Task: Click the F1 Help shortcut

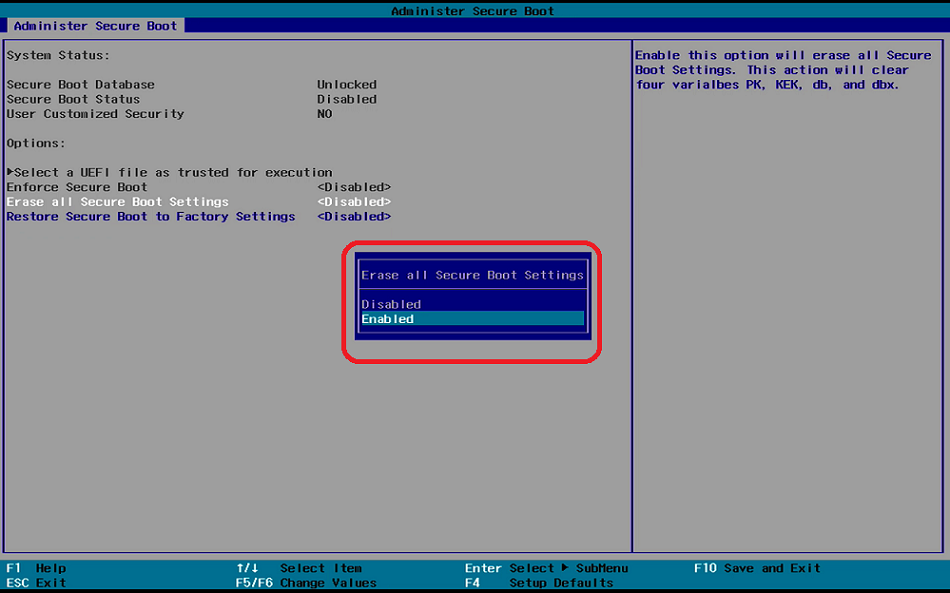Action: point(36,568)
